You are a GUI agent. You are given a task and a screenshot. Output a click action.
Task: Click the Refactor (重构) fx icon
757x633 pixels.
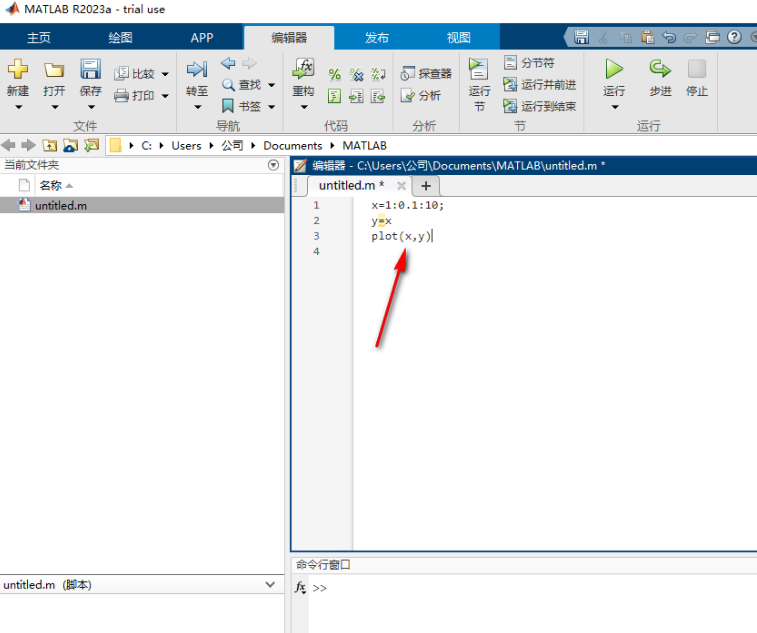(x=303, y=69)
